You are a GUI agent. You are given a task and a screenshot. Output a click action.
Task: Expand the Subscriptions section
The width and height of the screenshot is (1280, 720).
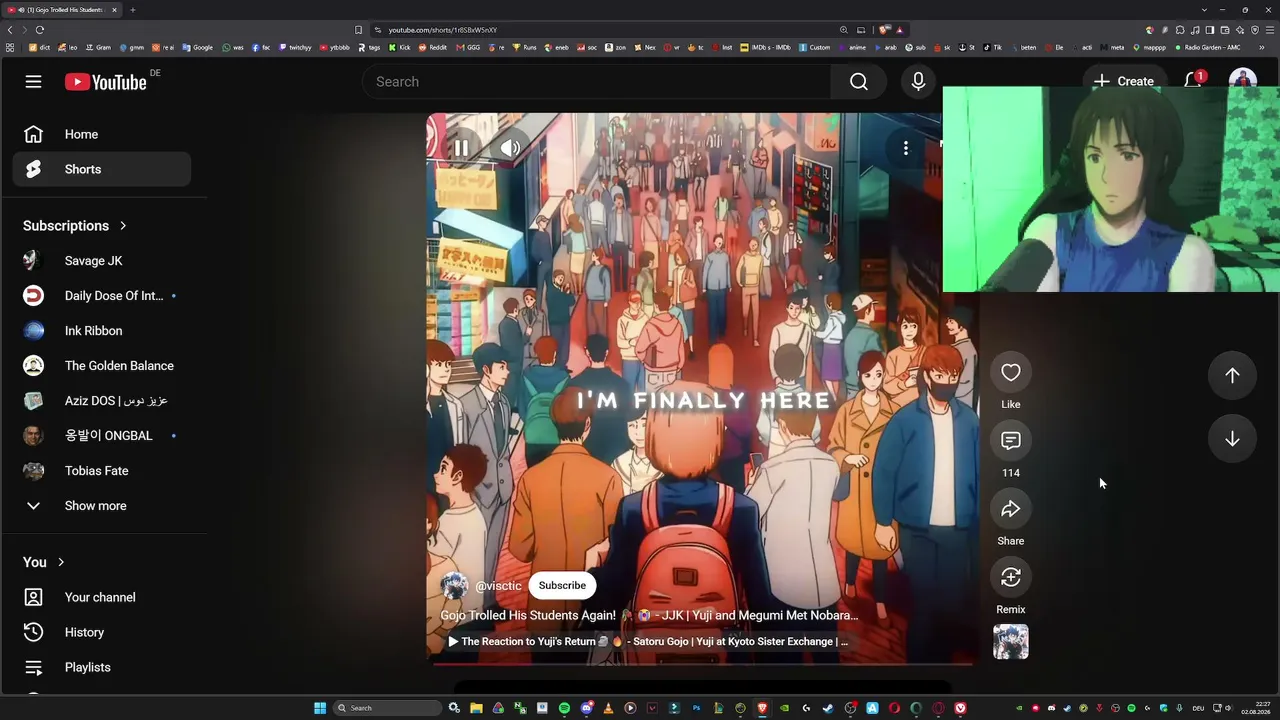[x=75, y=226]
